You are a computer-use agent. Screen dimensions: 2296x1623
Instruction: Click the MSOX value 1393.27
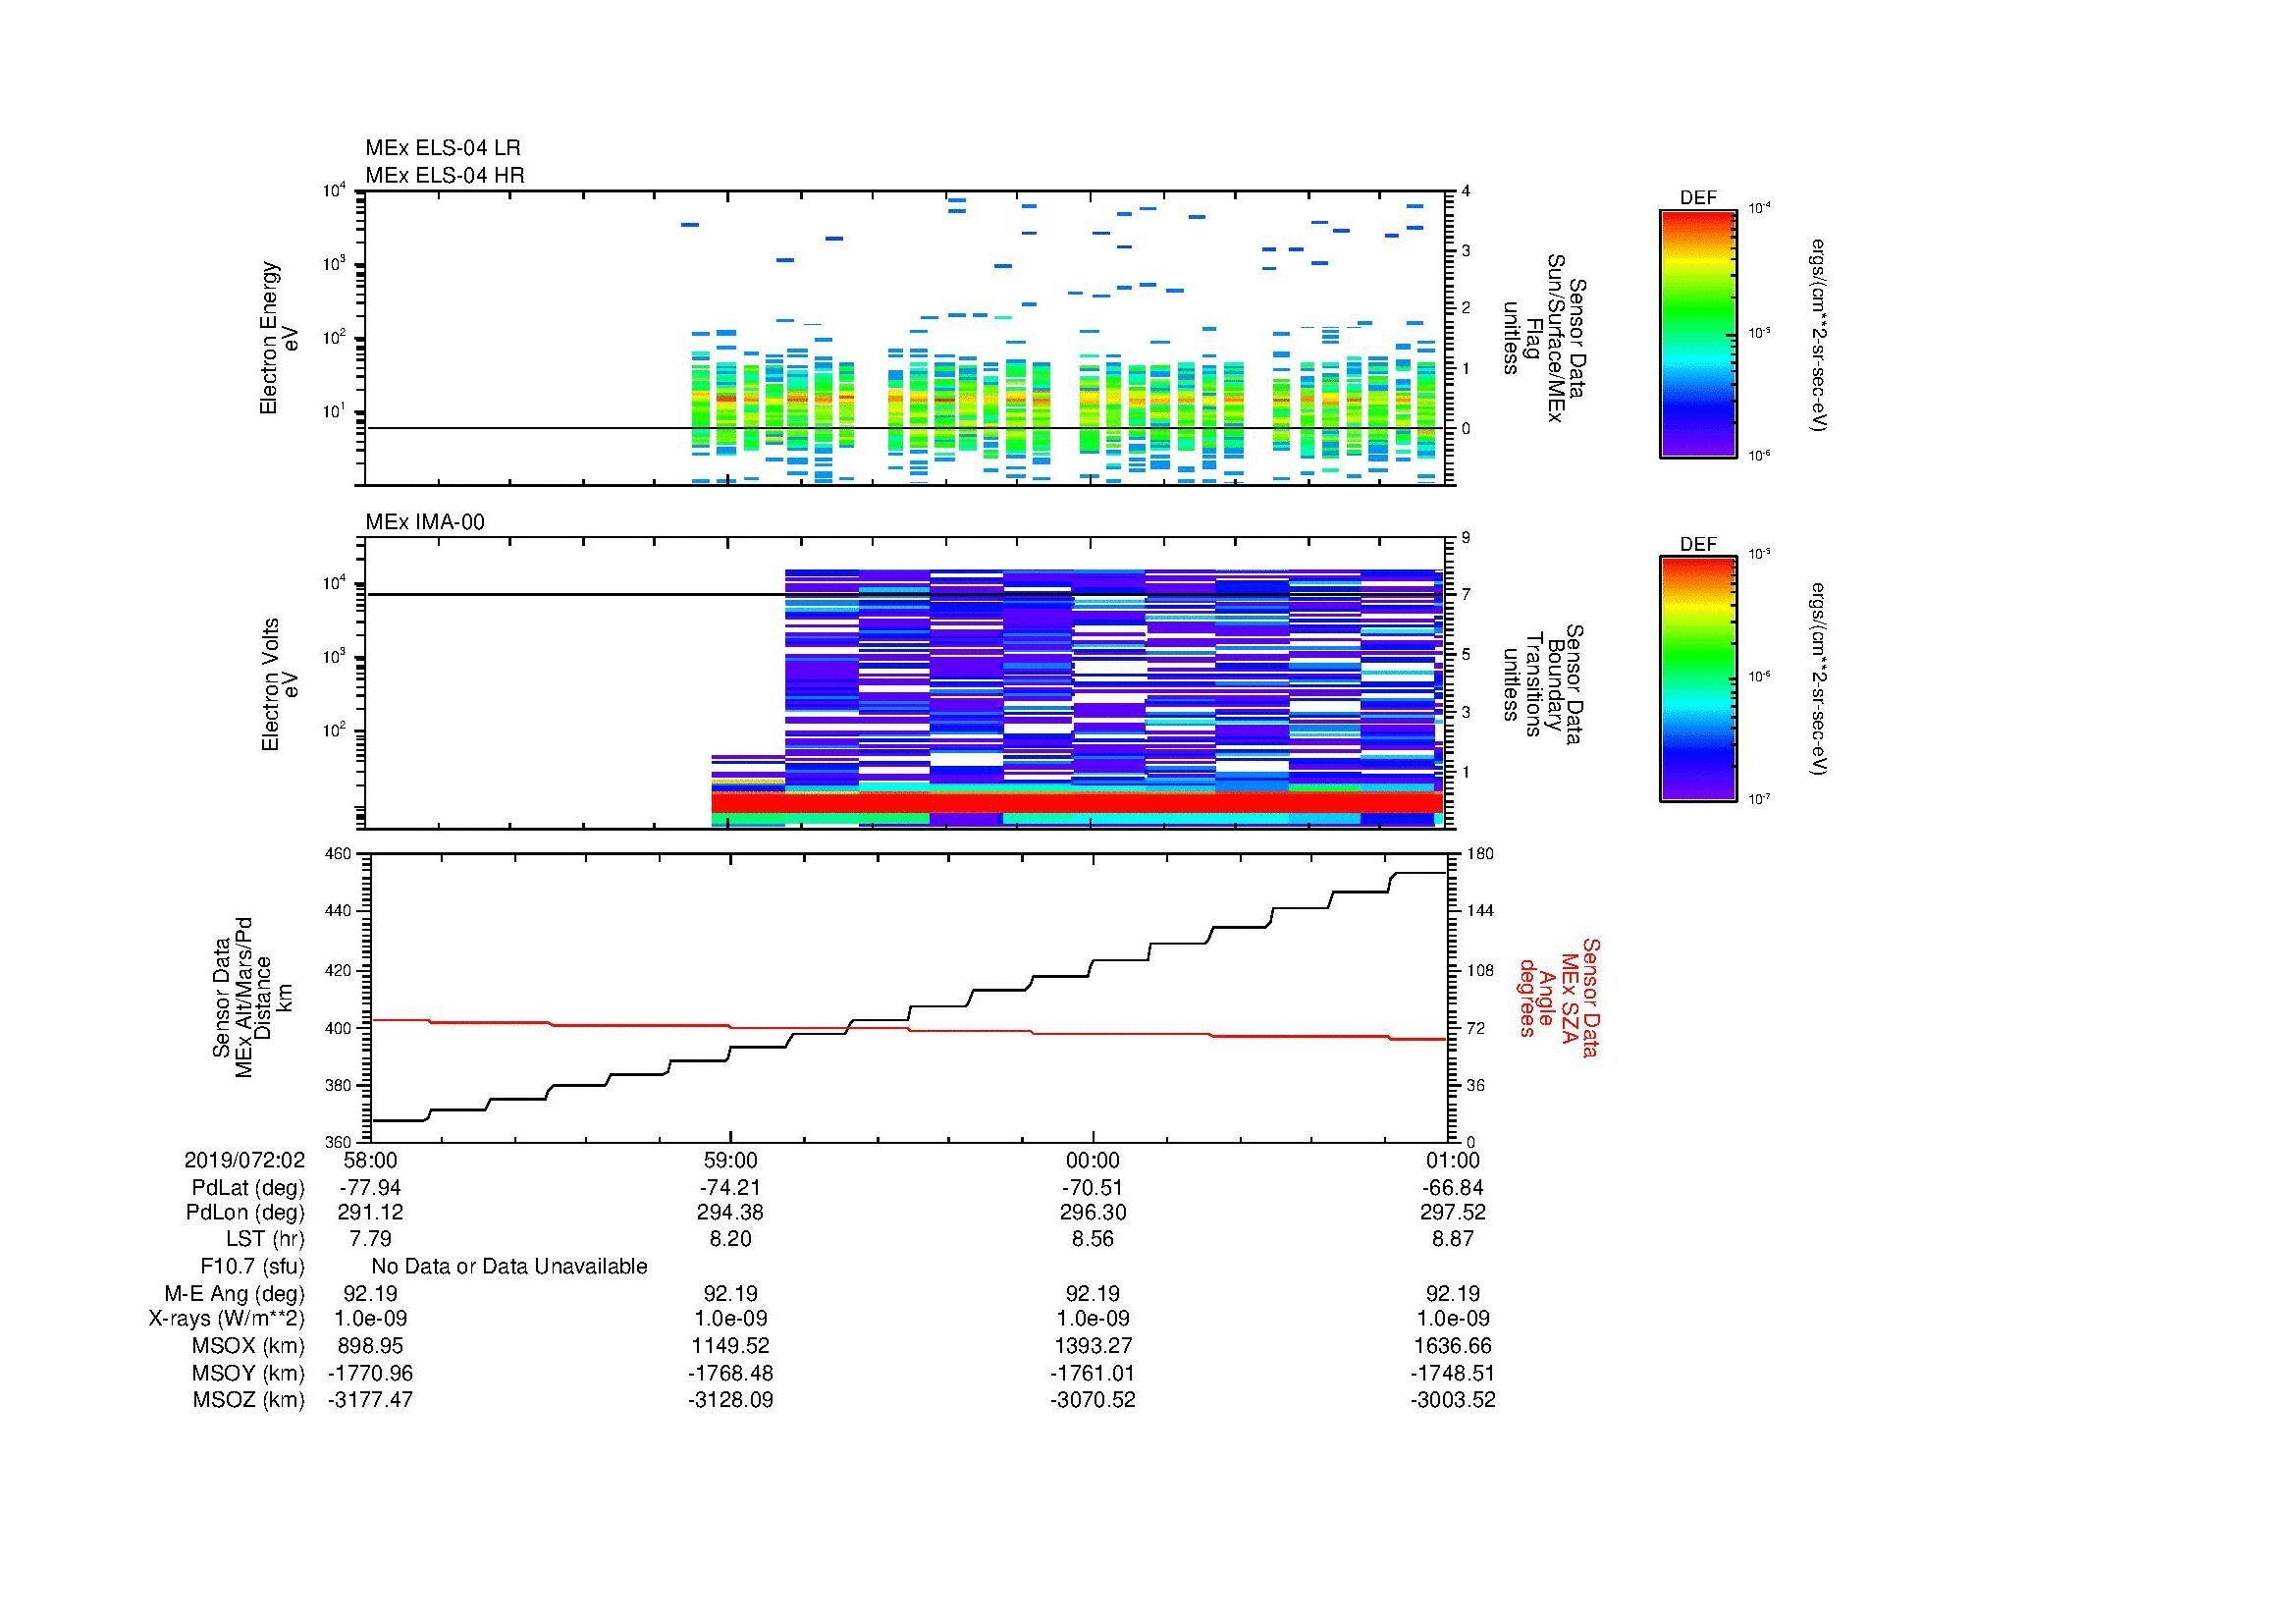pos(1093,1346)
